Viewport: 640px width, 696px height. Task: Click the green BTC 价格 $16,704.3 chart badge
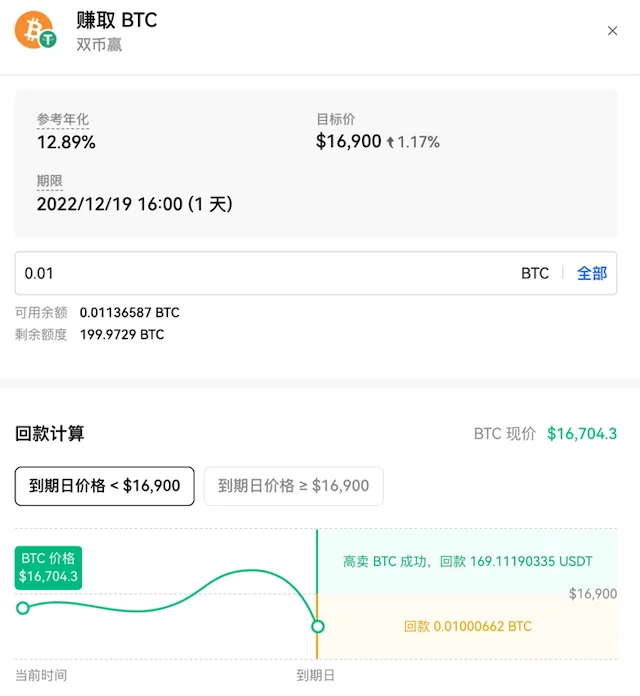coord(48,568)
